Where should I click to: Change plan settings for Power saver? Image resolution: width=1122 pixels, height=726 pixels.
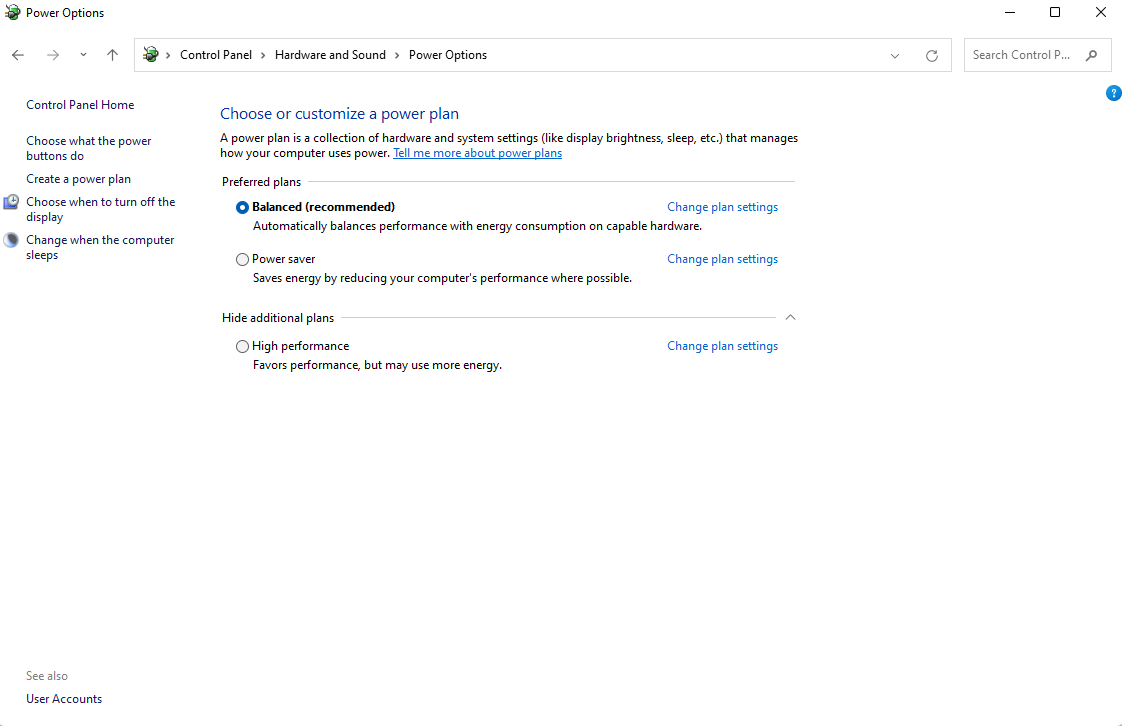click(722, 259)
